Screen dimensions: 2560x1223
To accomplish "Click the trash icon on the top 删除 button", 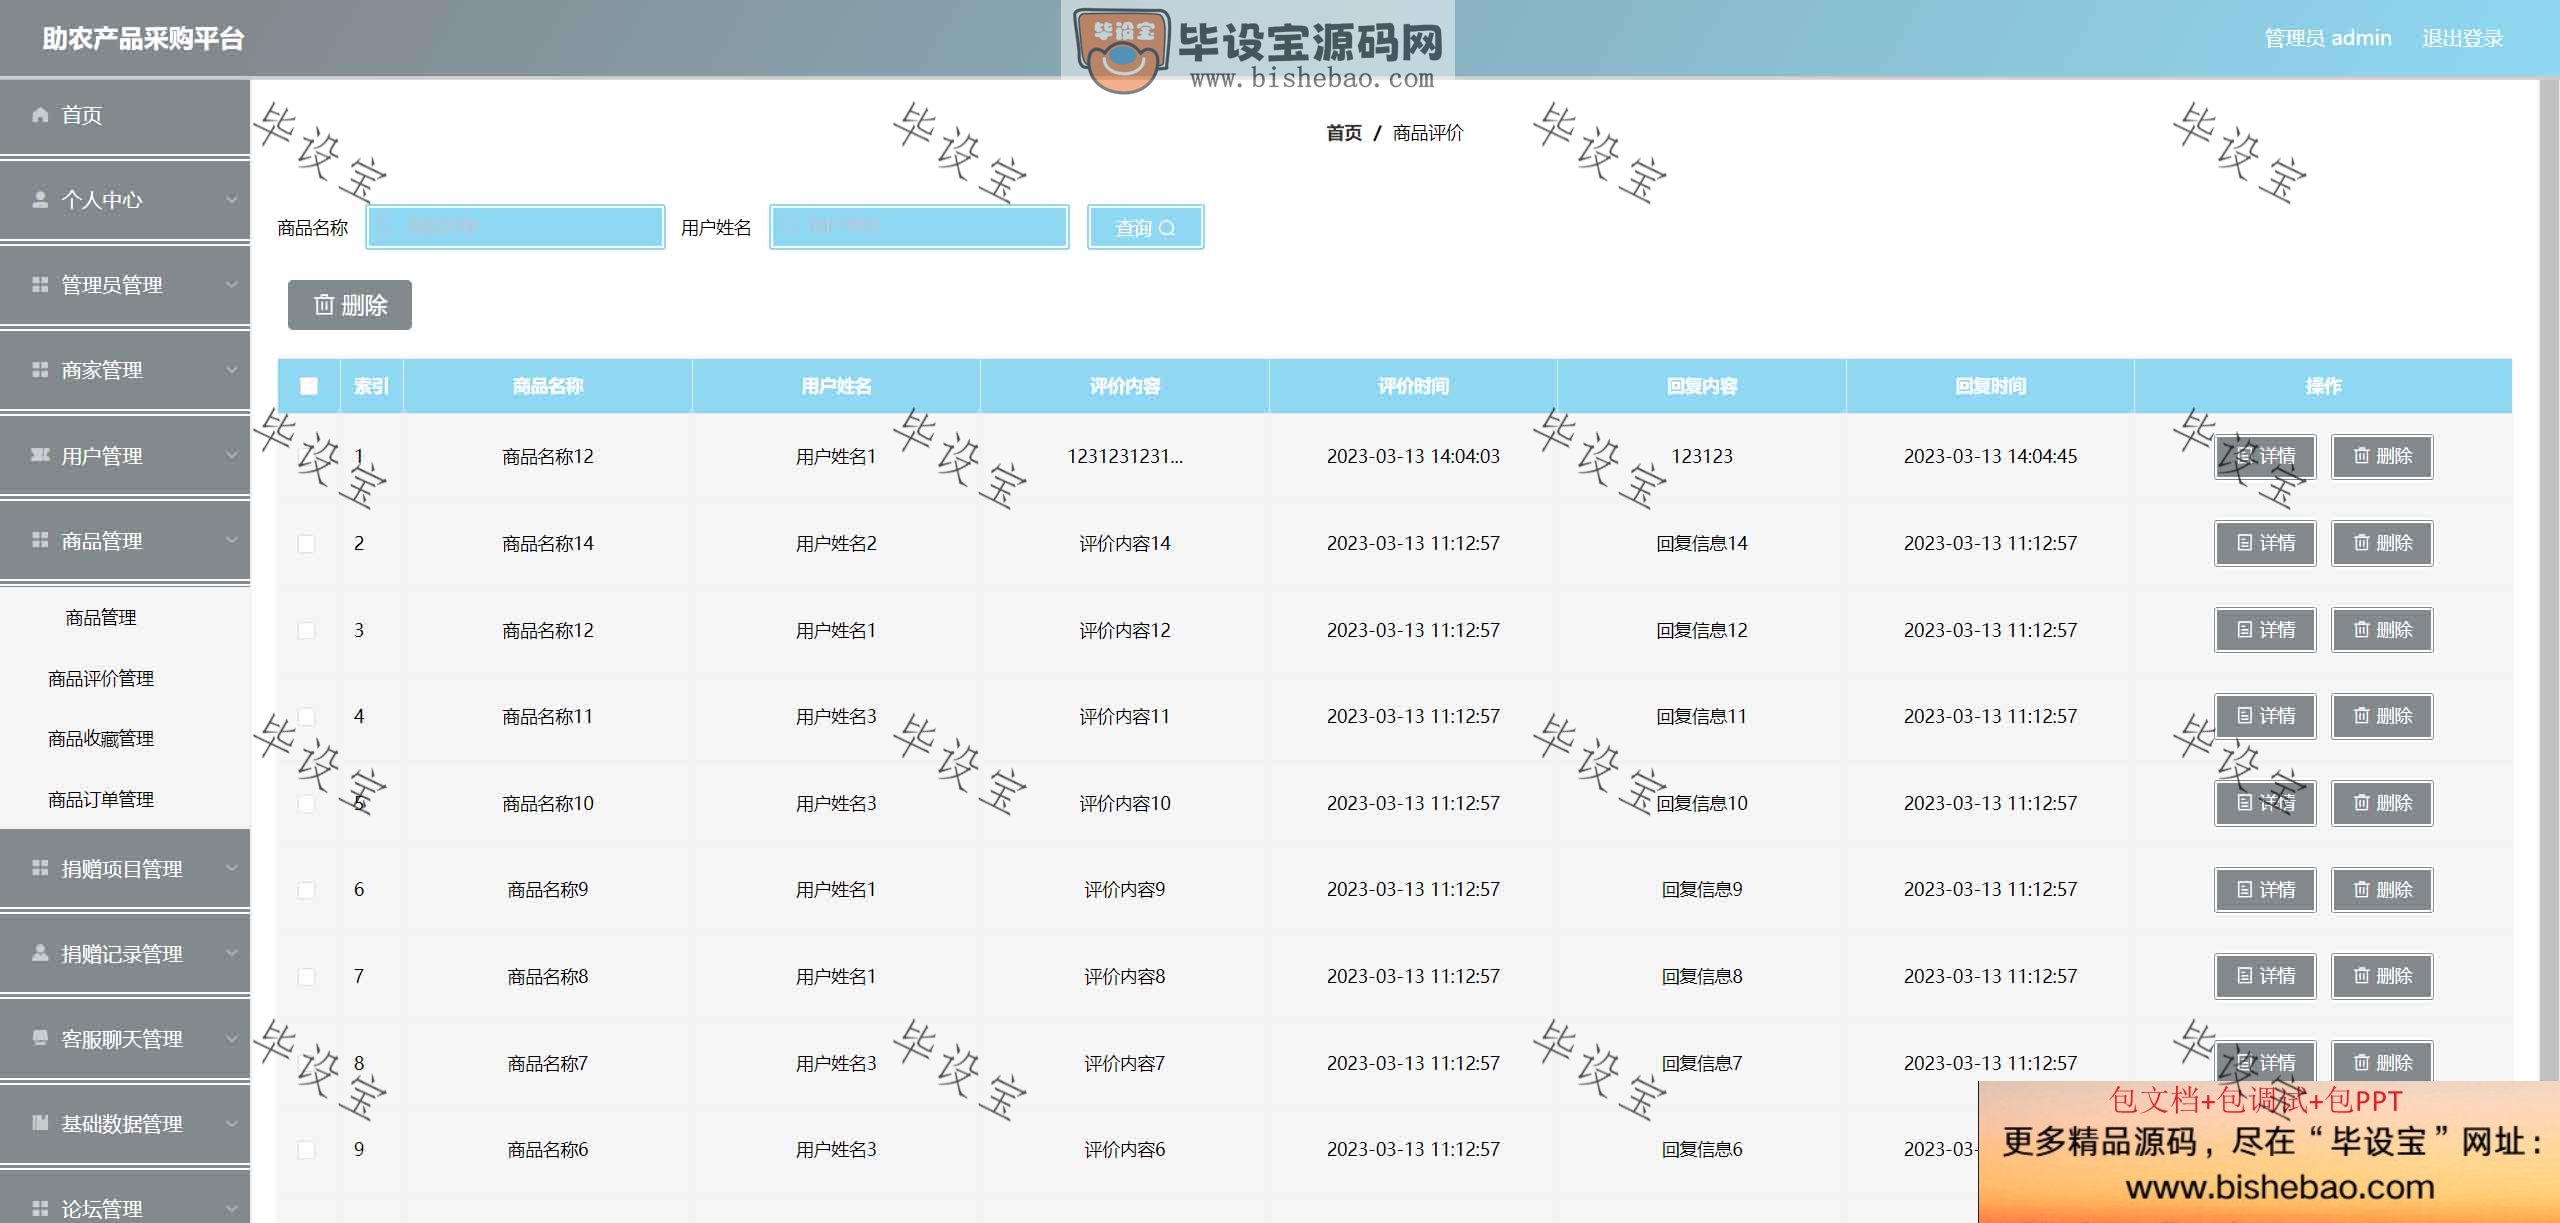I will (x=324, y=305).
